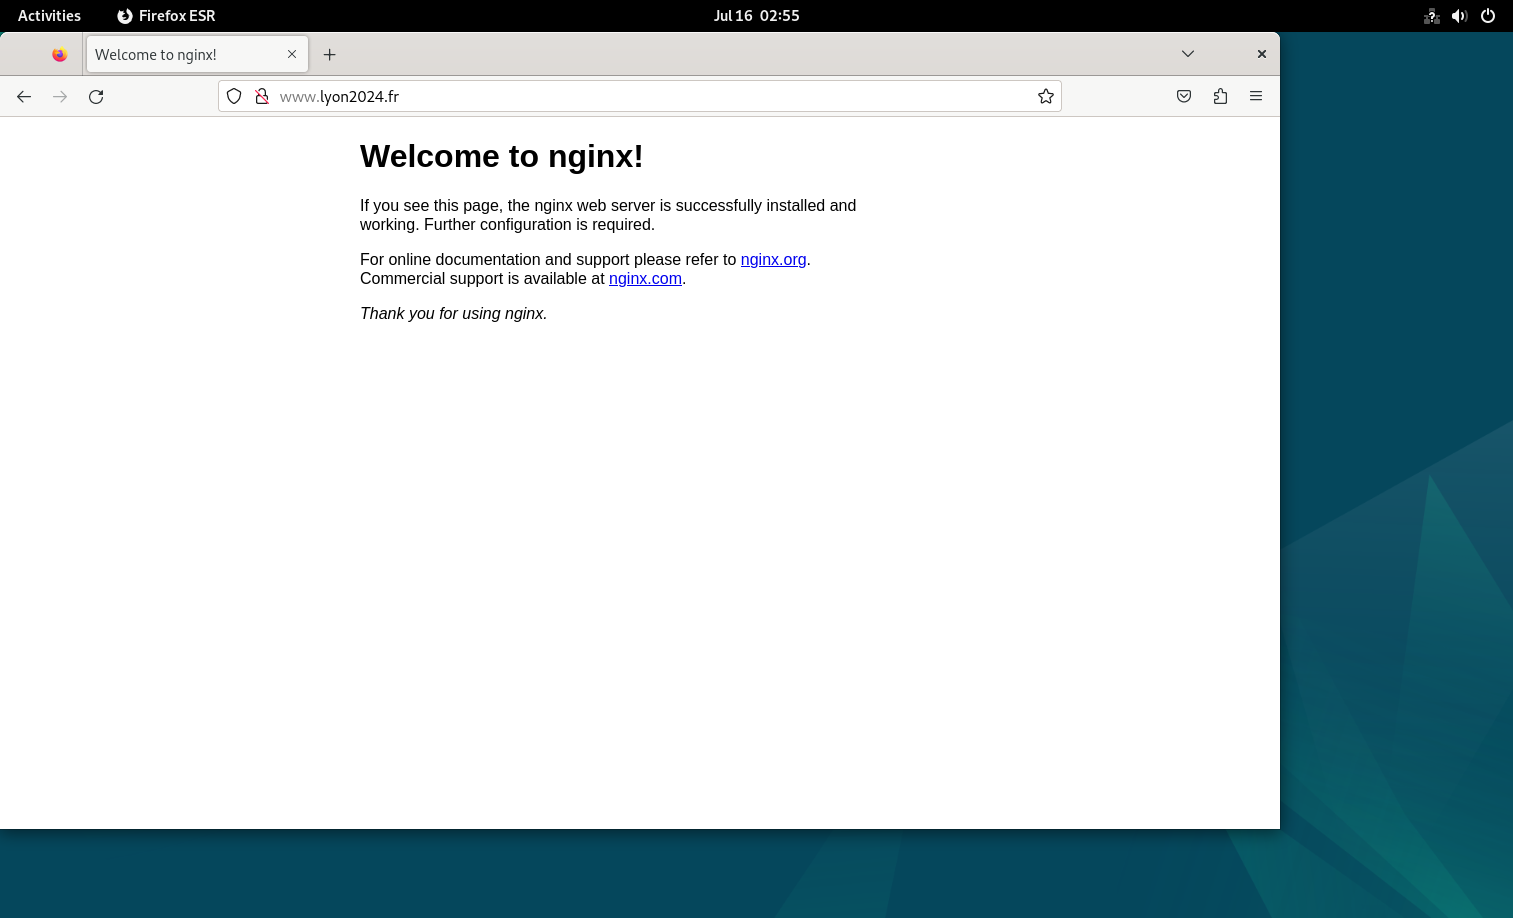Go back to the previous page

coord(24,96)
